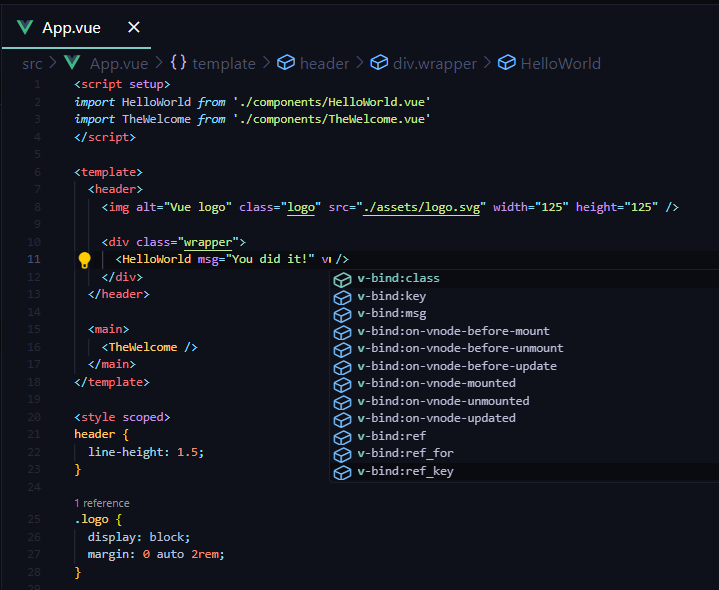Click the curly braces template icon in breadcrumbs
The image size is (719, 590).
tap(178, 63)
